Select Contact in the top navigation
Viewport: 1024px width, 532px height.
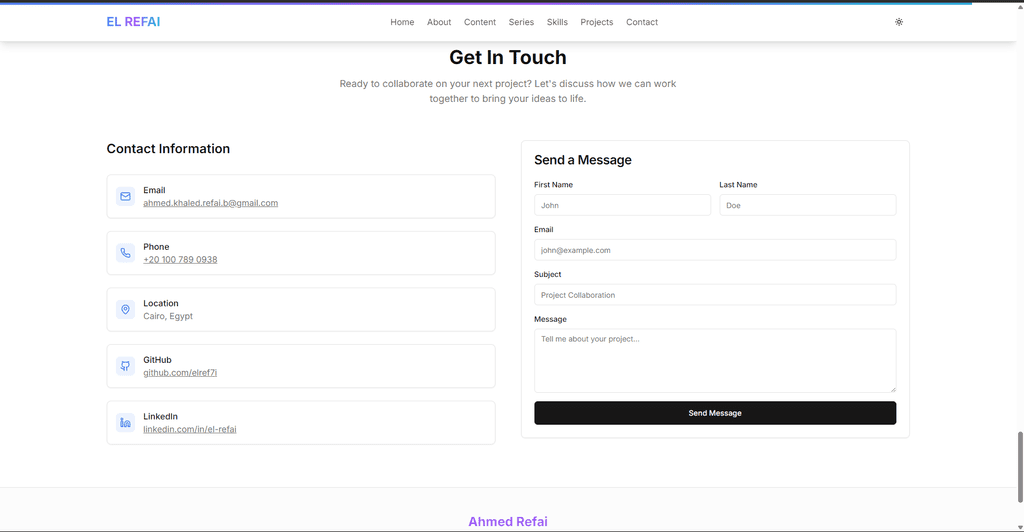click(x=642, y=22)
